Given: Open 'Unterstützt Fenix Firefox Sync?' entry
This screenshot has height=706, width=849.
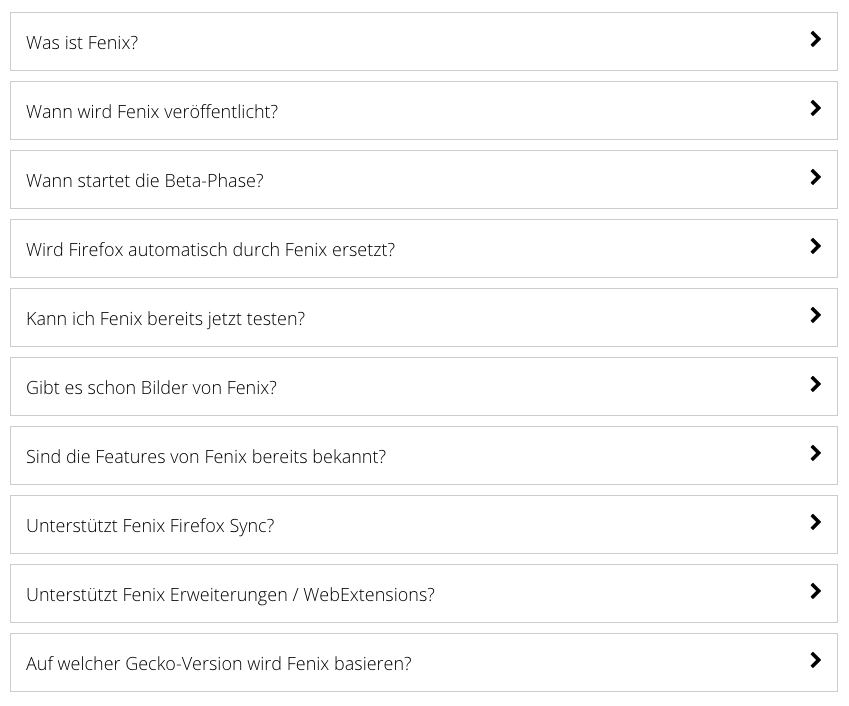Looking at the screenshot, I should click(150, 525).
